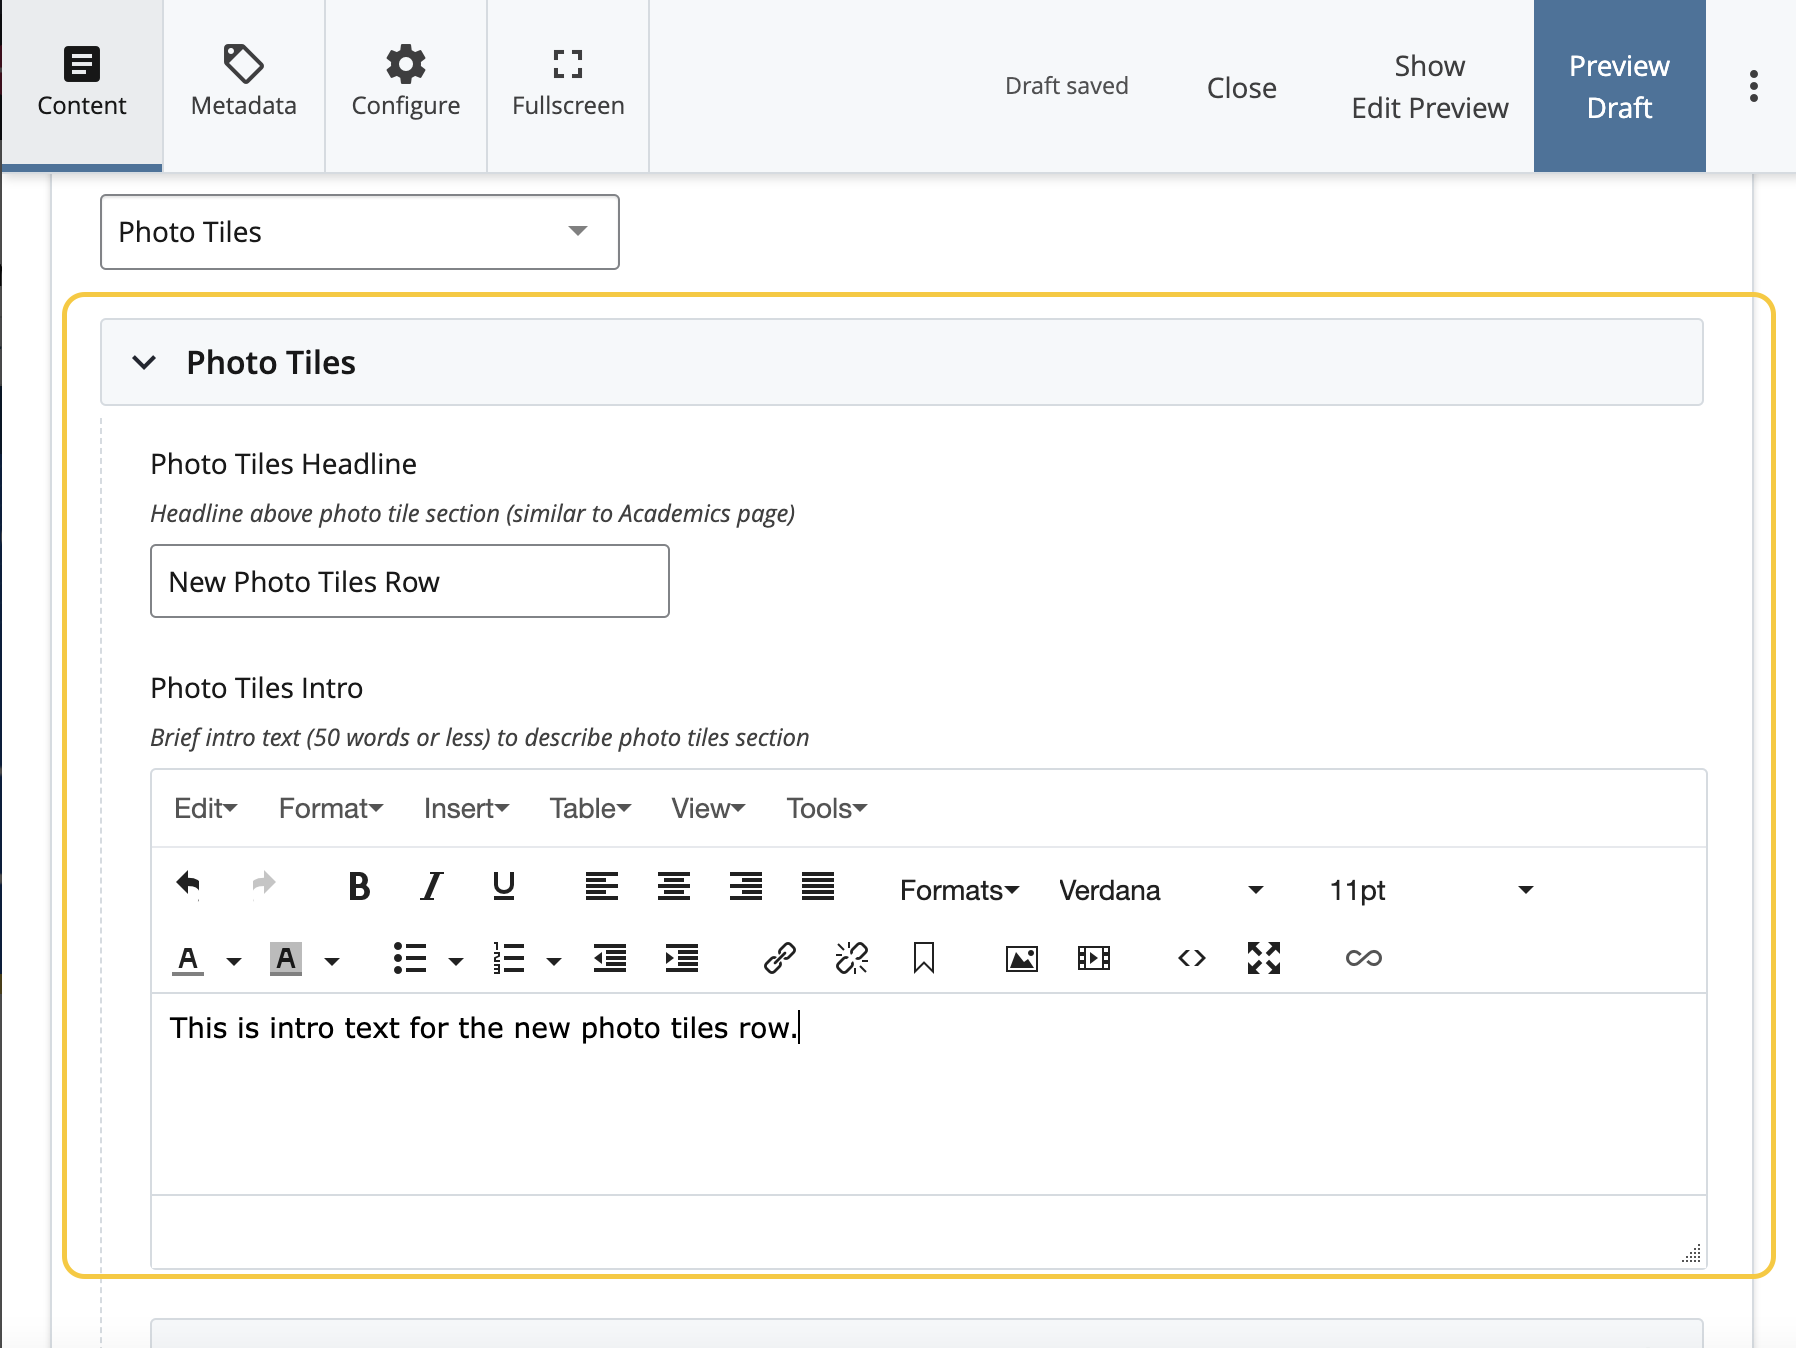
Task: Toggle the editor fullscreen icon
Action: (1264, 958)
